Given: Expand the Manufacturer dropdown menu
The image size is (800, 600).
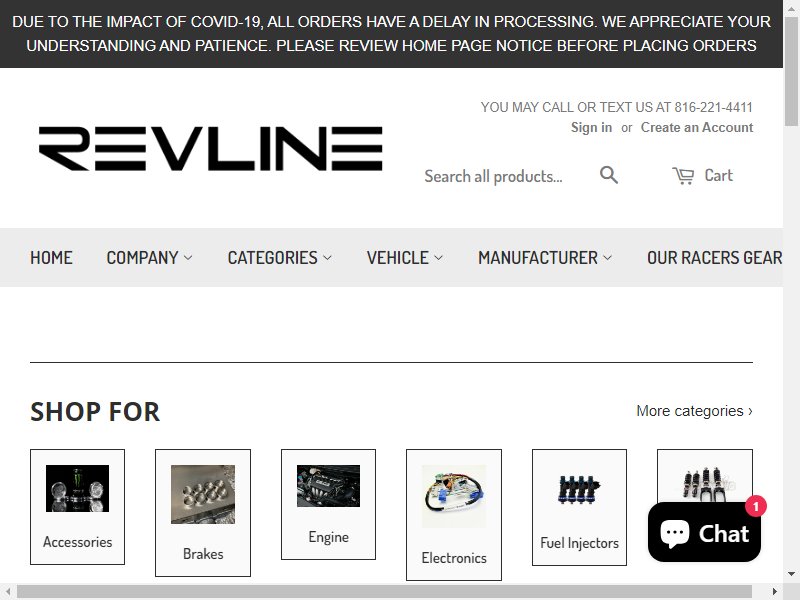Looking at the screenshot, I should [545, 258].
